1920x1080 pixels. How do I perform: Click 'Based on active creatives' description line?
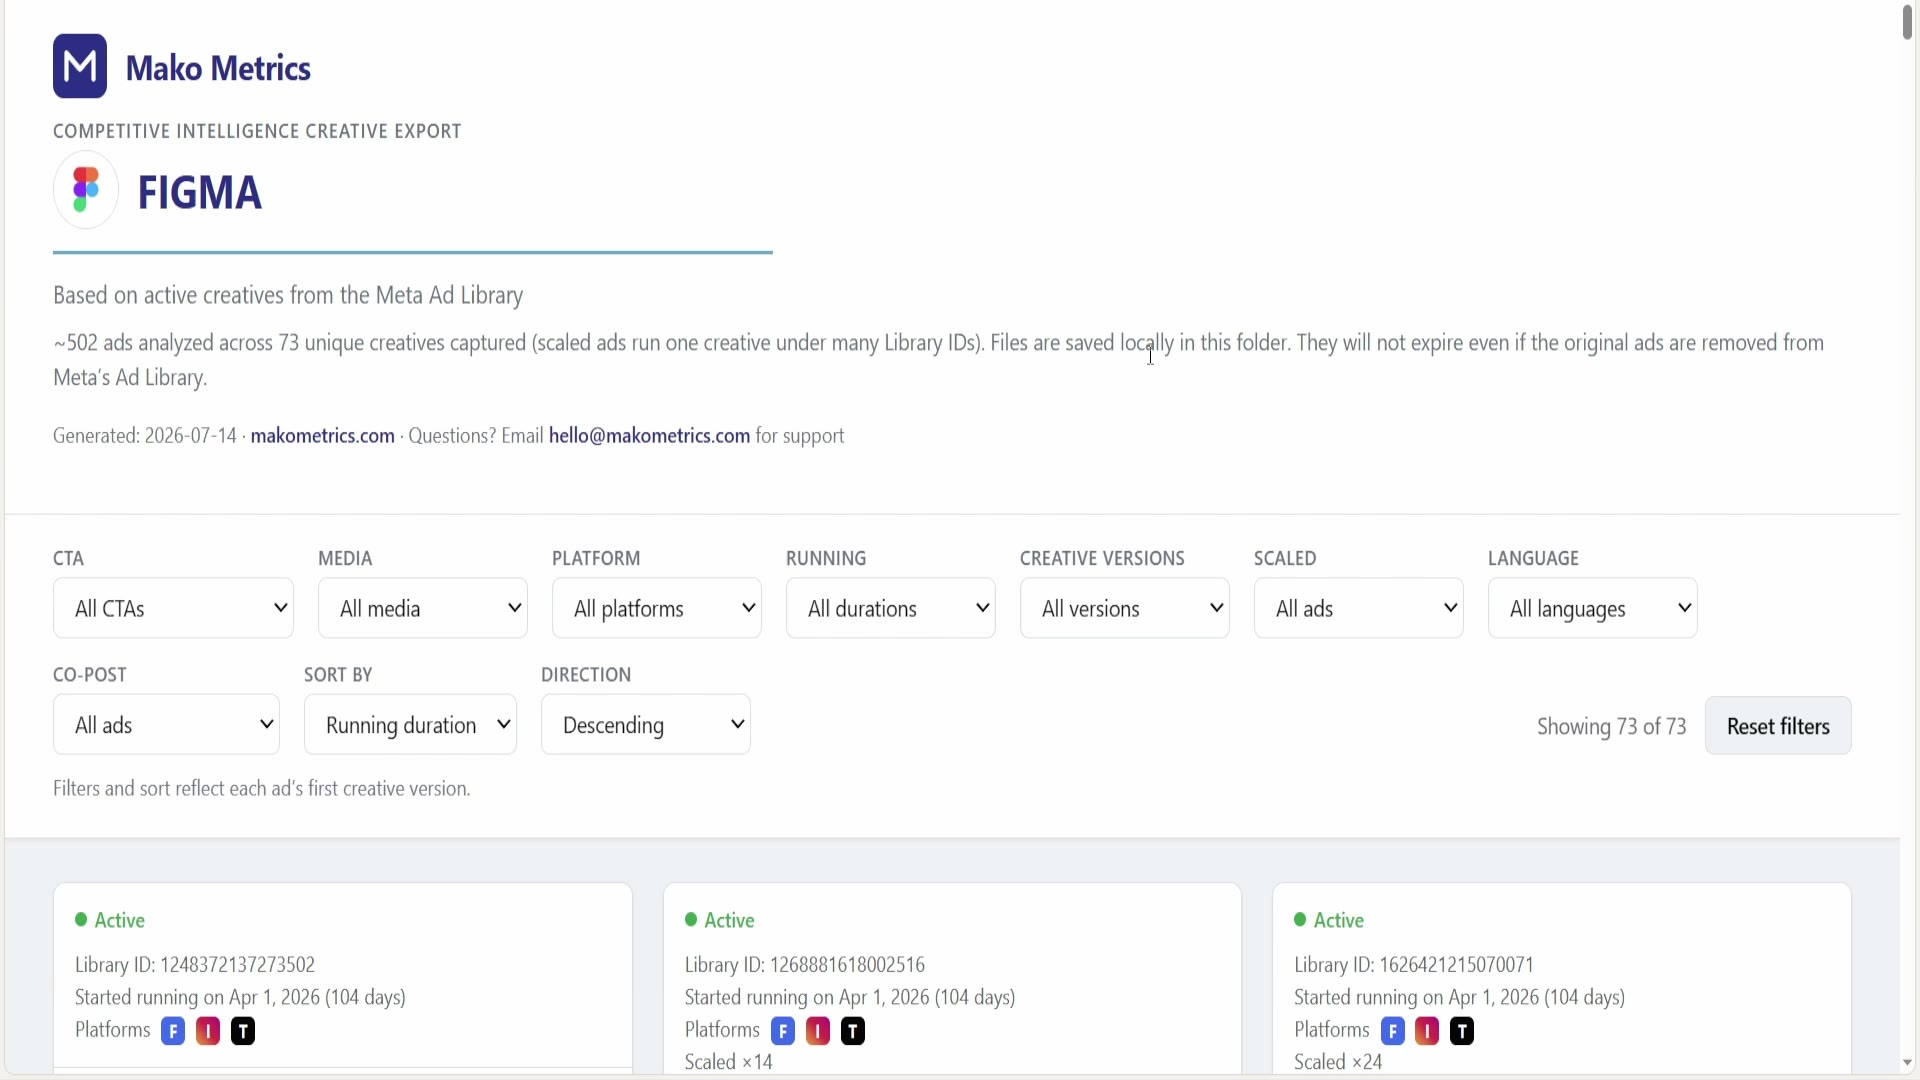coord(288,295)
